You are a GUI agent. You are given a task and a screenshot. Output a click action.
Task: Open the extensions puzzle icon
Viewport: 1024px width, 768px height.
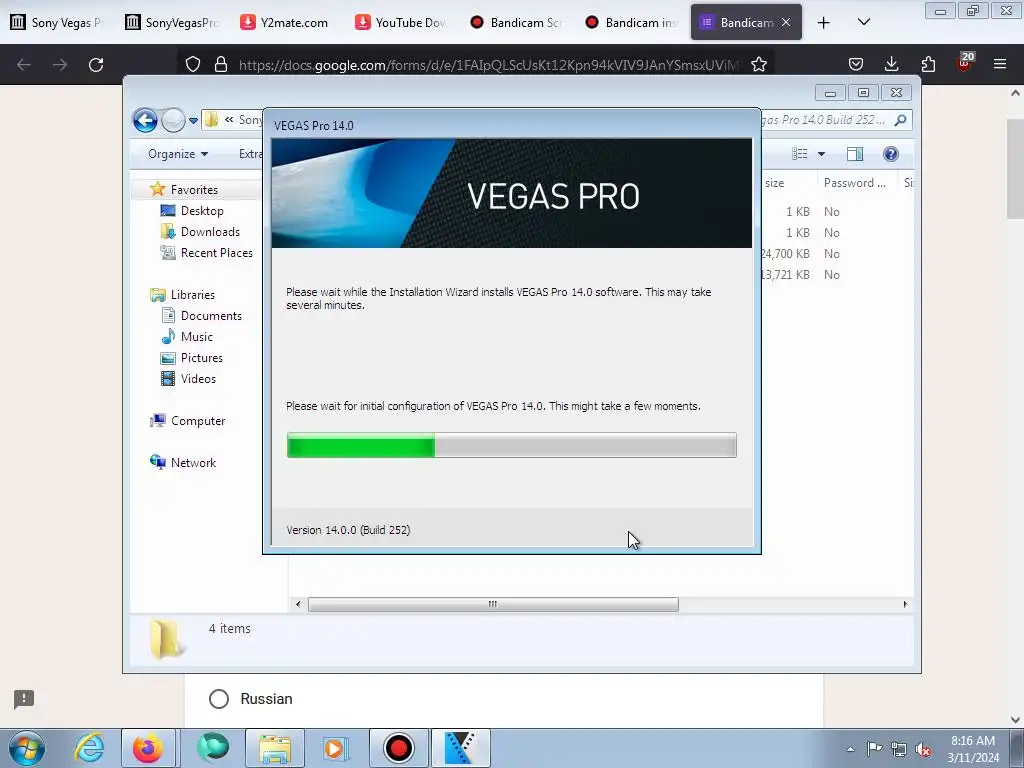pyautogui.click(x=928, y=65)
